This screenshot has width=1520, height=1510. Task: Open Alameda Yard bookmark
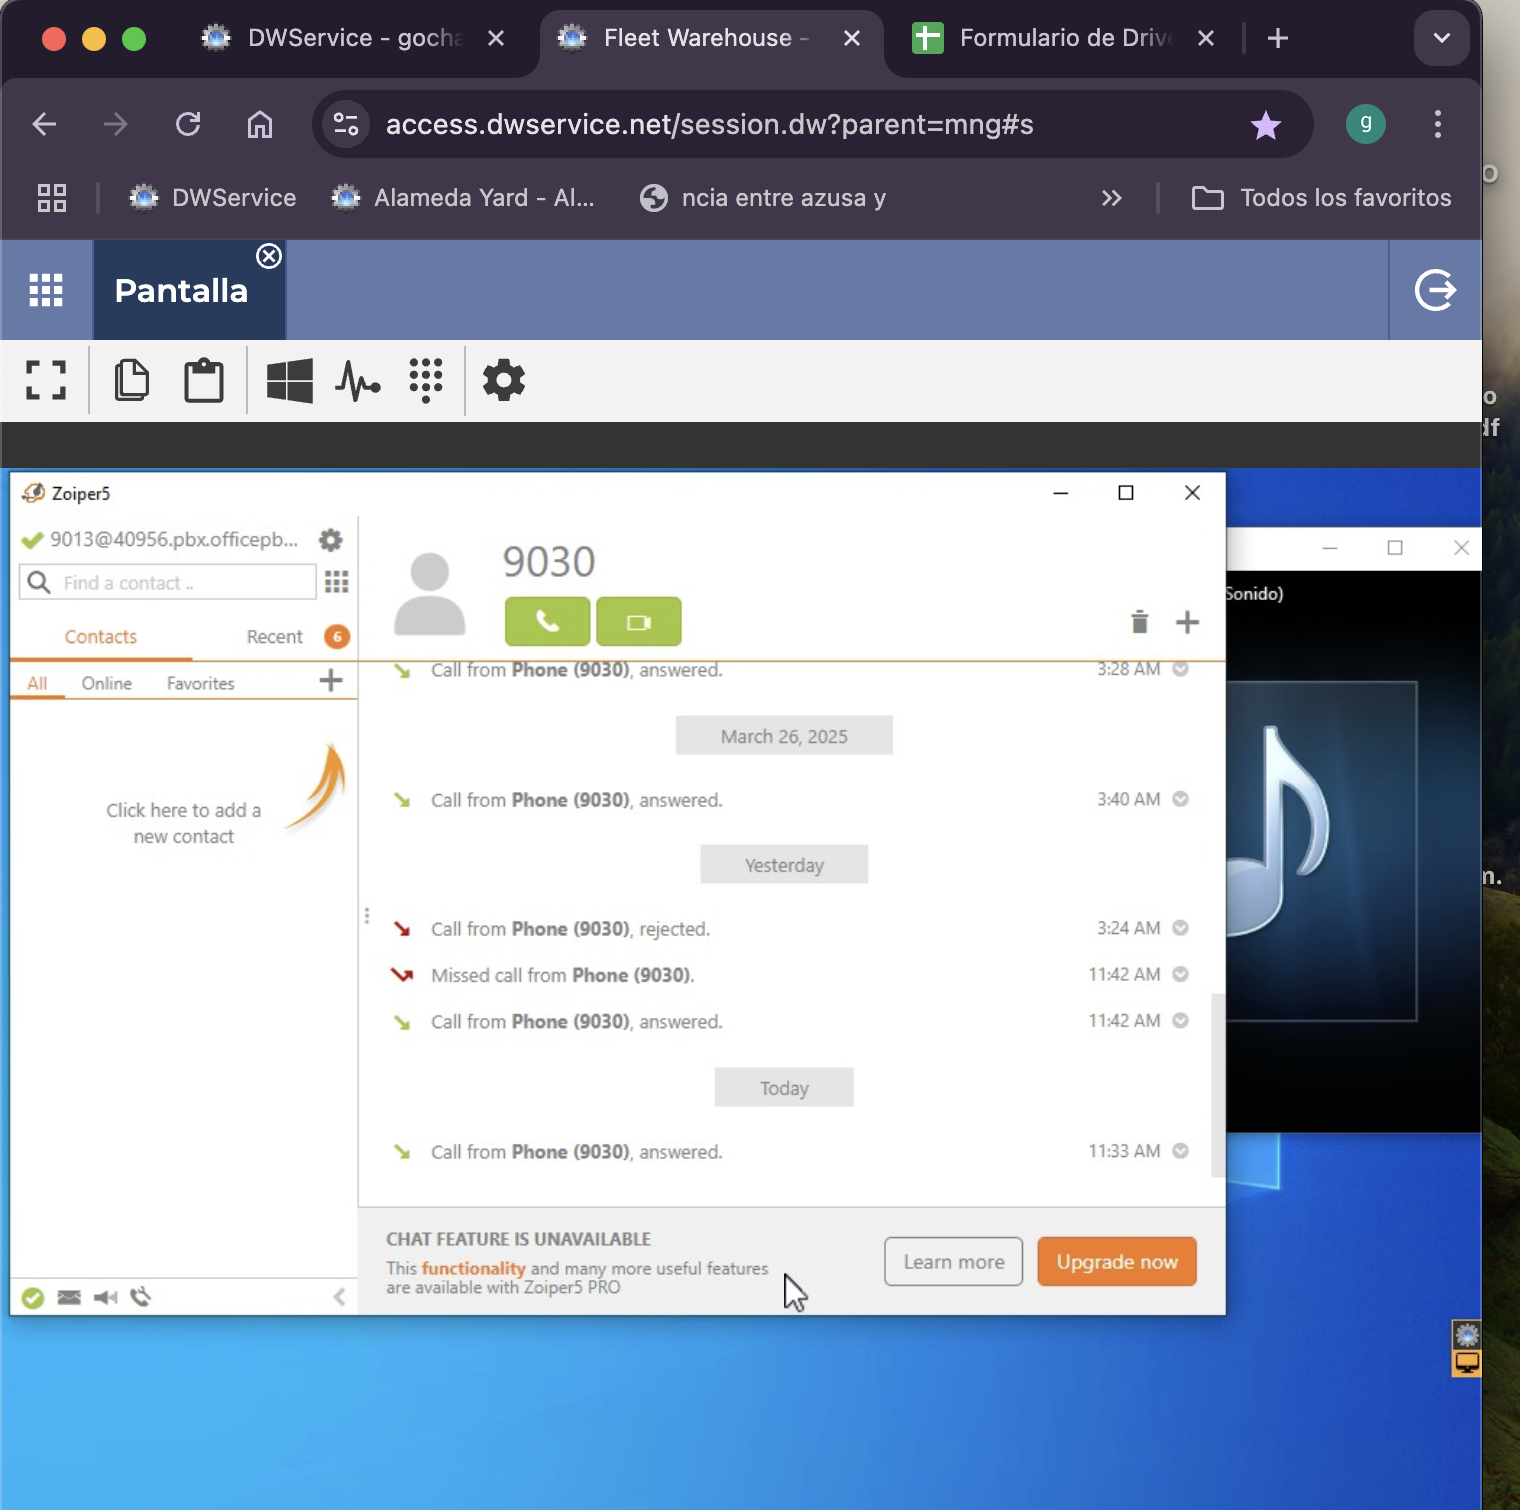pos(463,198)
